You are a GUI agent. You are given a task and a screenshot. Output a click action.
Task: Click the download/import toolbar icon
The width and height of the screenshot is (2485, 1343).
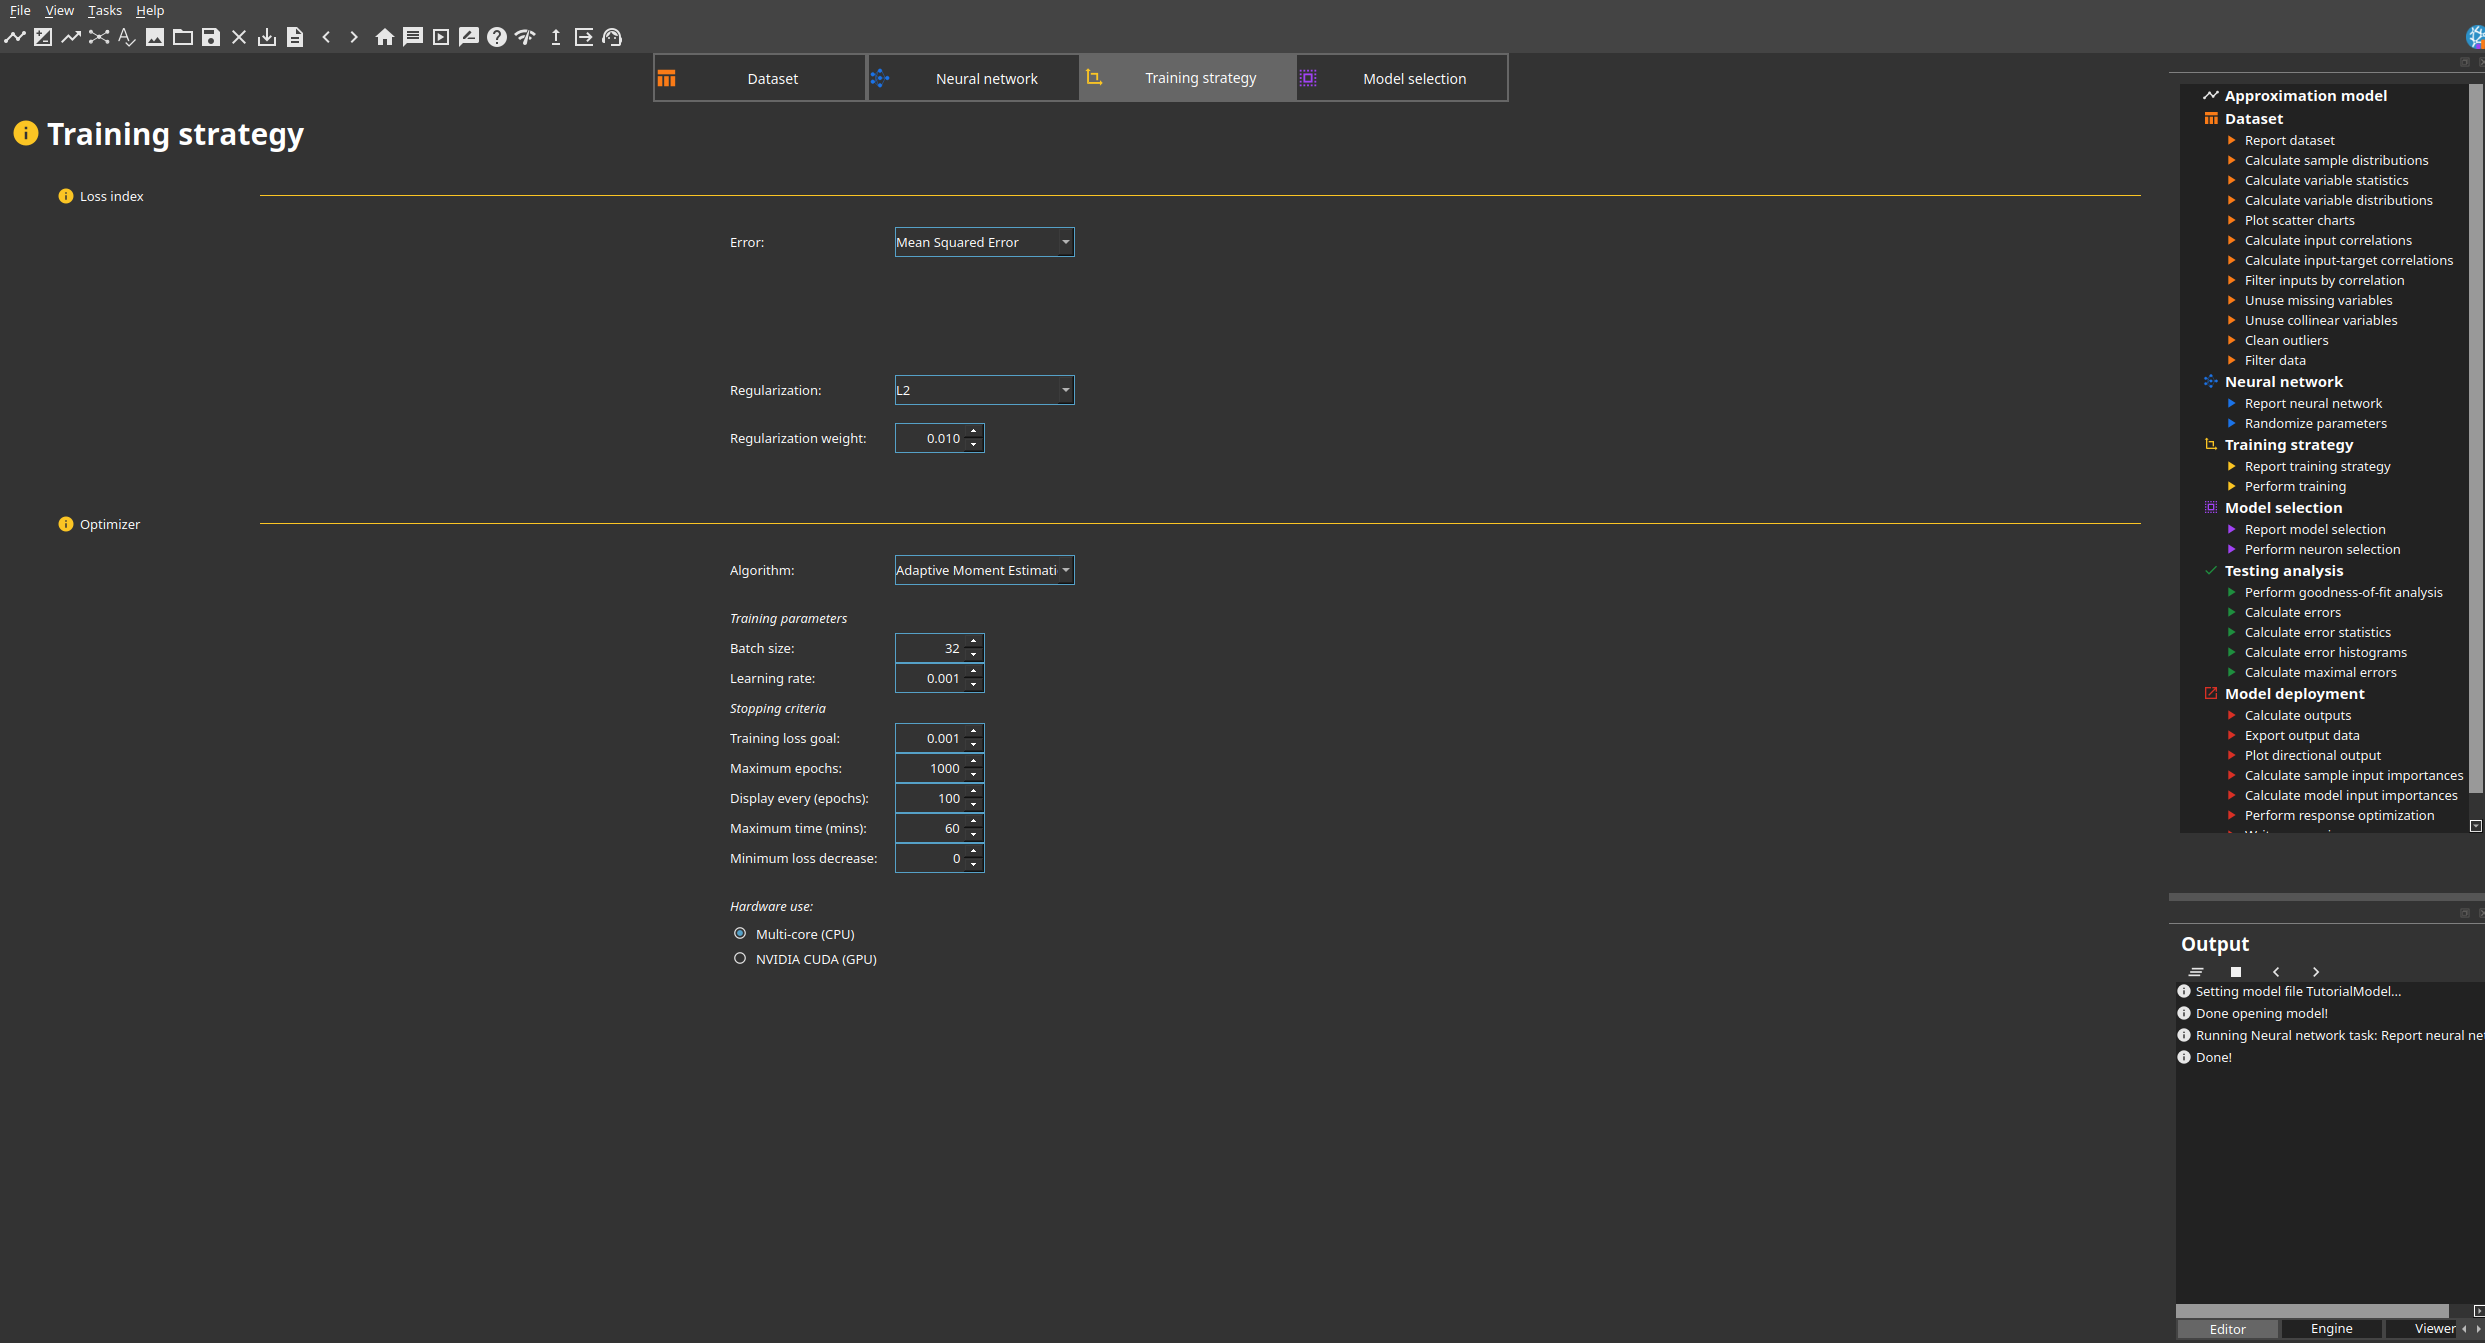coord(267,37)
